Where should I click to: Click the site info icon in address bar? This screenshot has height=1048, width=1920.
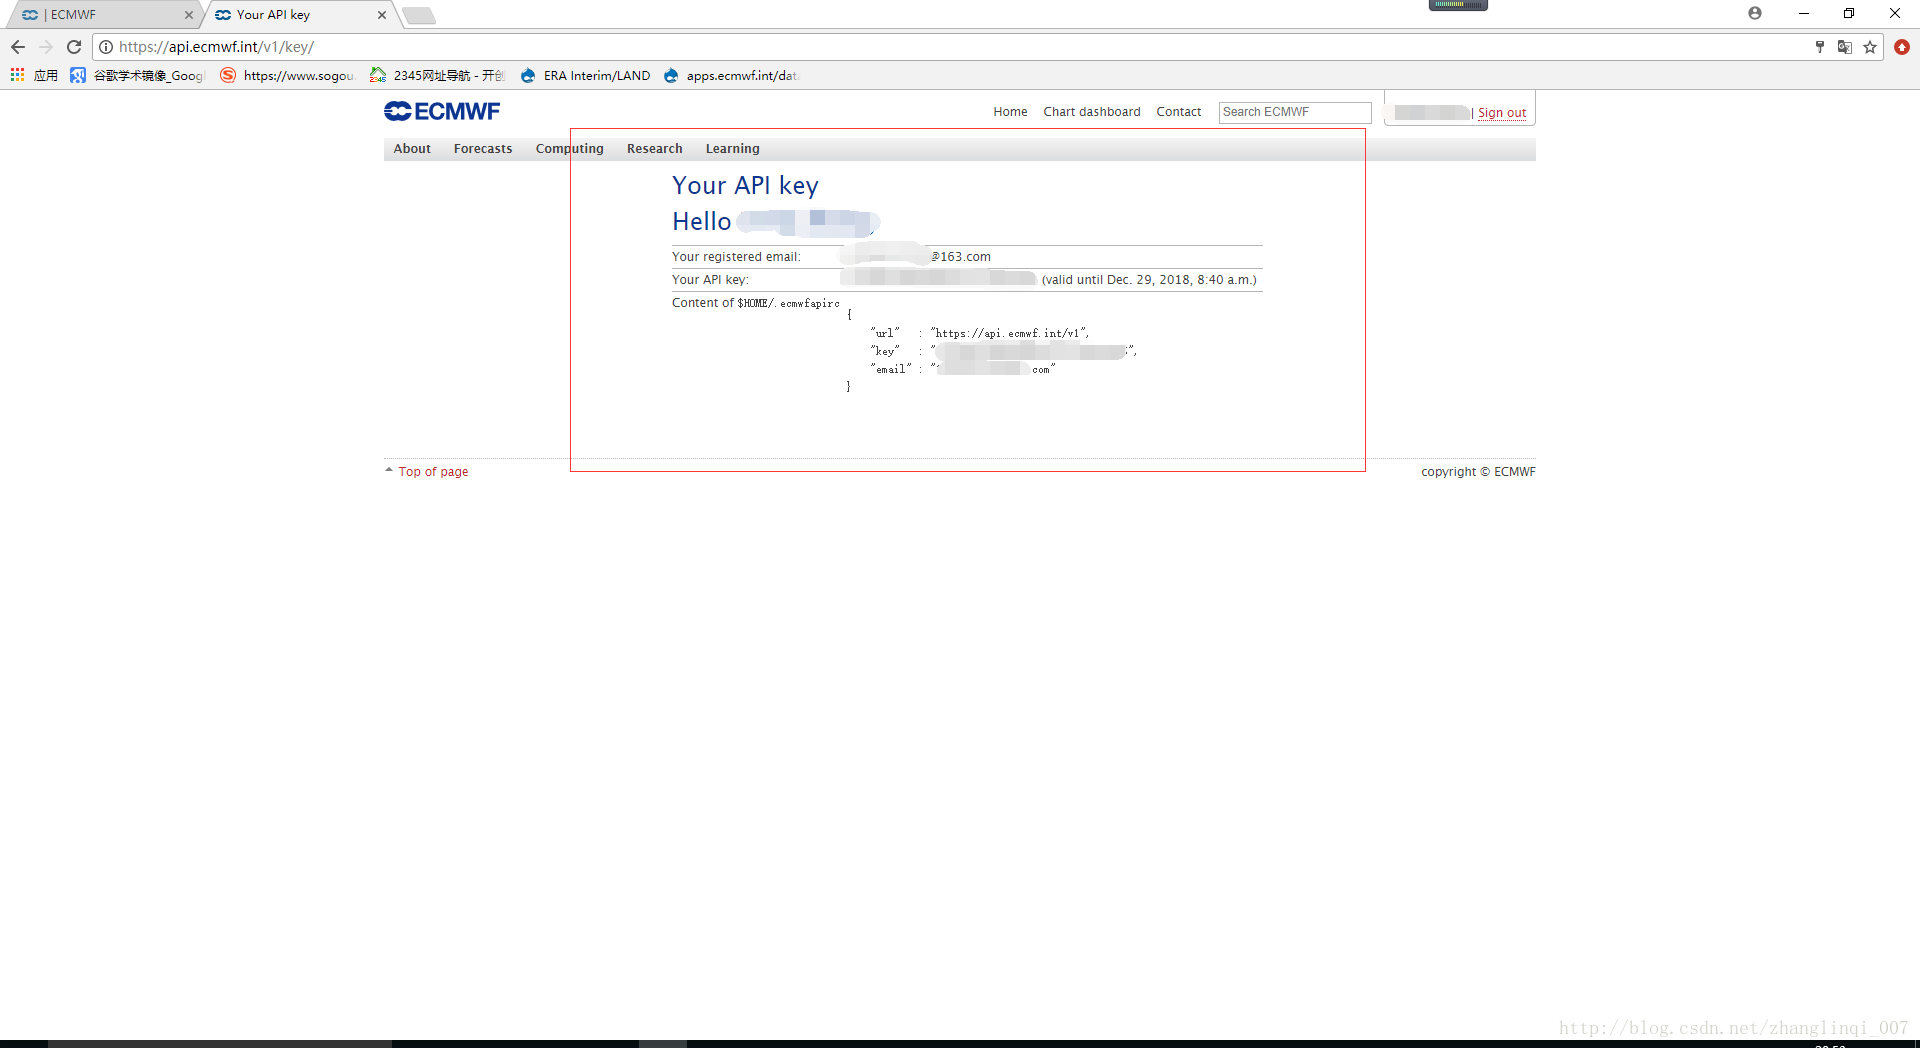(106, 47)
